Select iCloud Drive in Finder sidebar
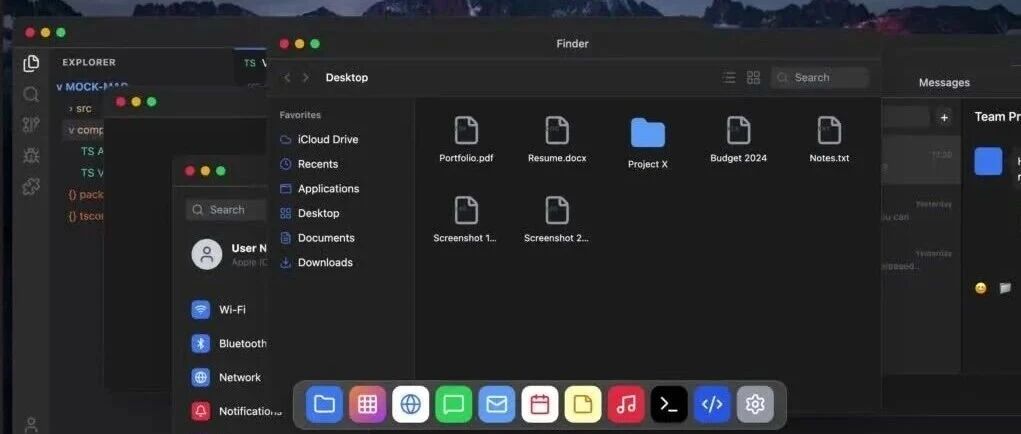Image resolution: width=1021 pixels, height=434 pixels. pyautogui.click(x=327, y=139)
